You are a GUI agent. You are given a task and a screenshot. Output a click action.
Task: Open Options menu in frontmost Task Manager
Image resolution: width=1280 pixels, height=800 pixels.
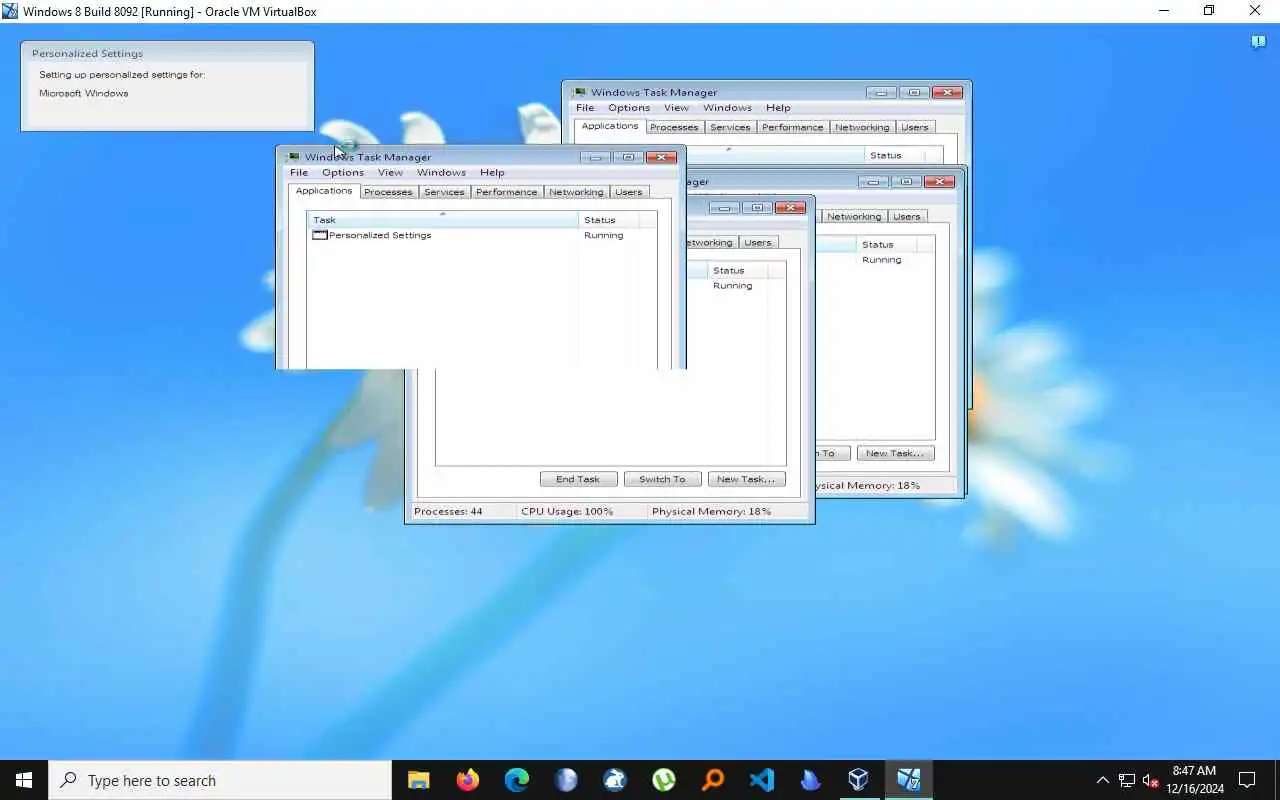click(343, 172)
